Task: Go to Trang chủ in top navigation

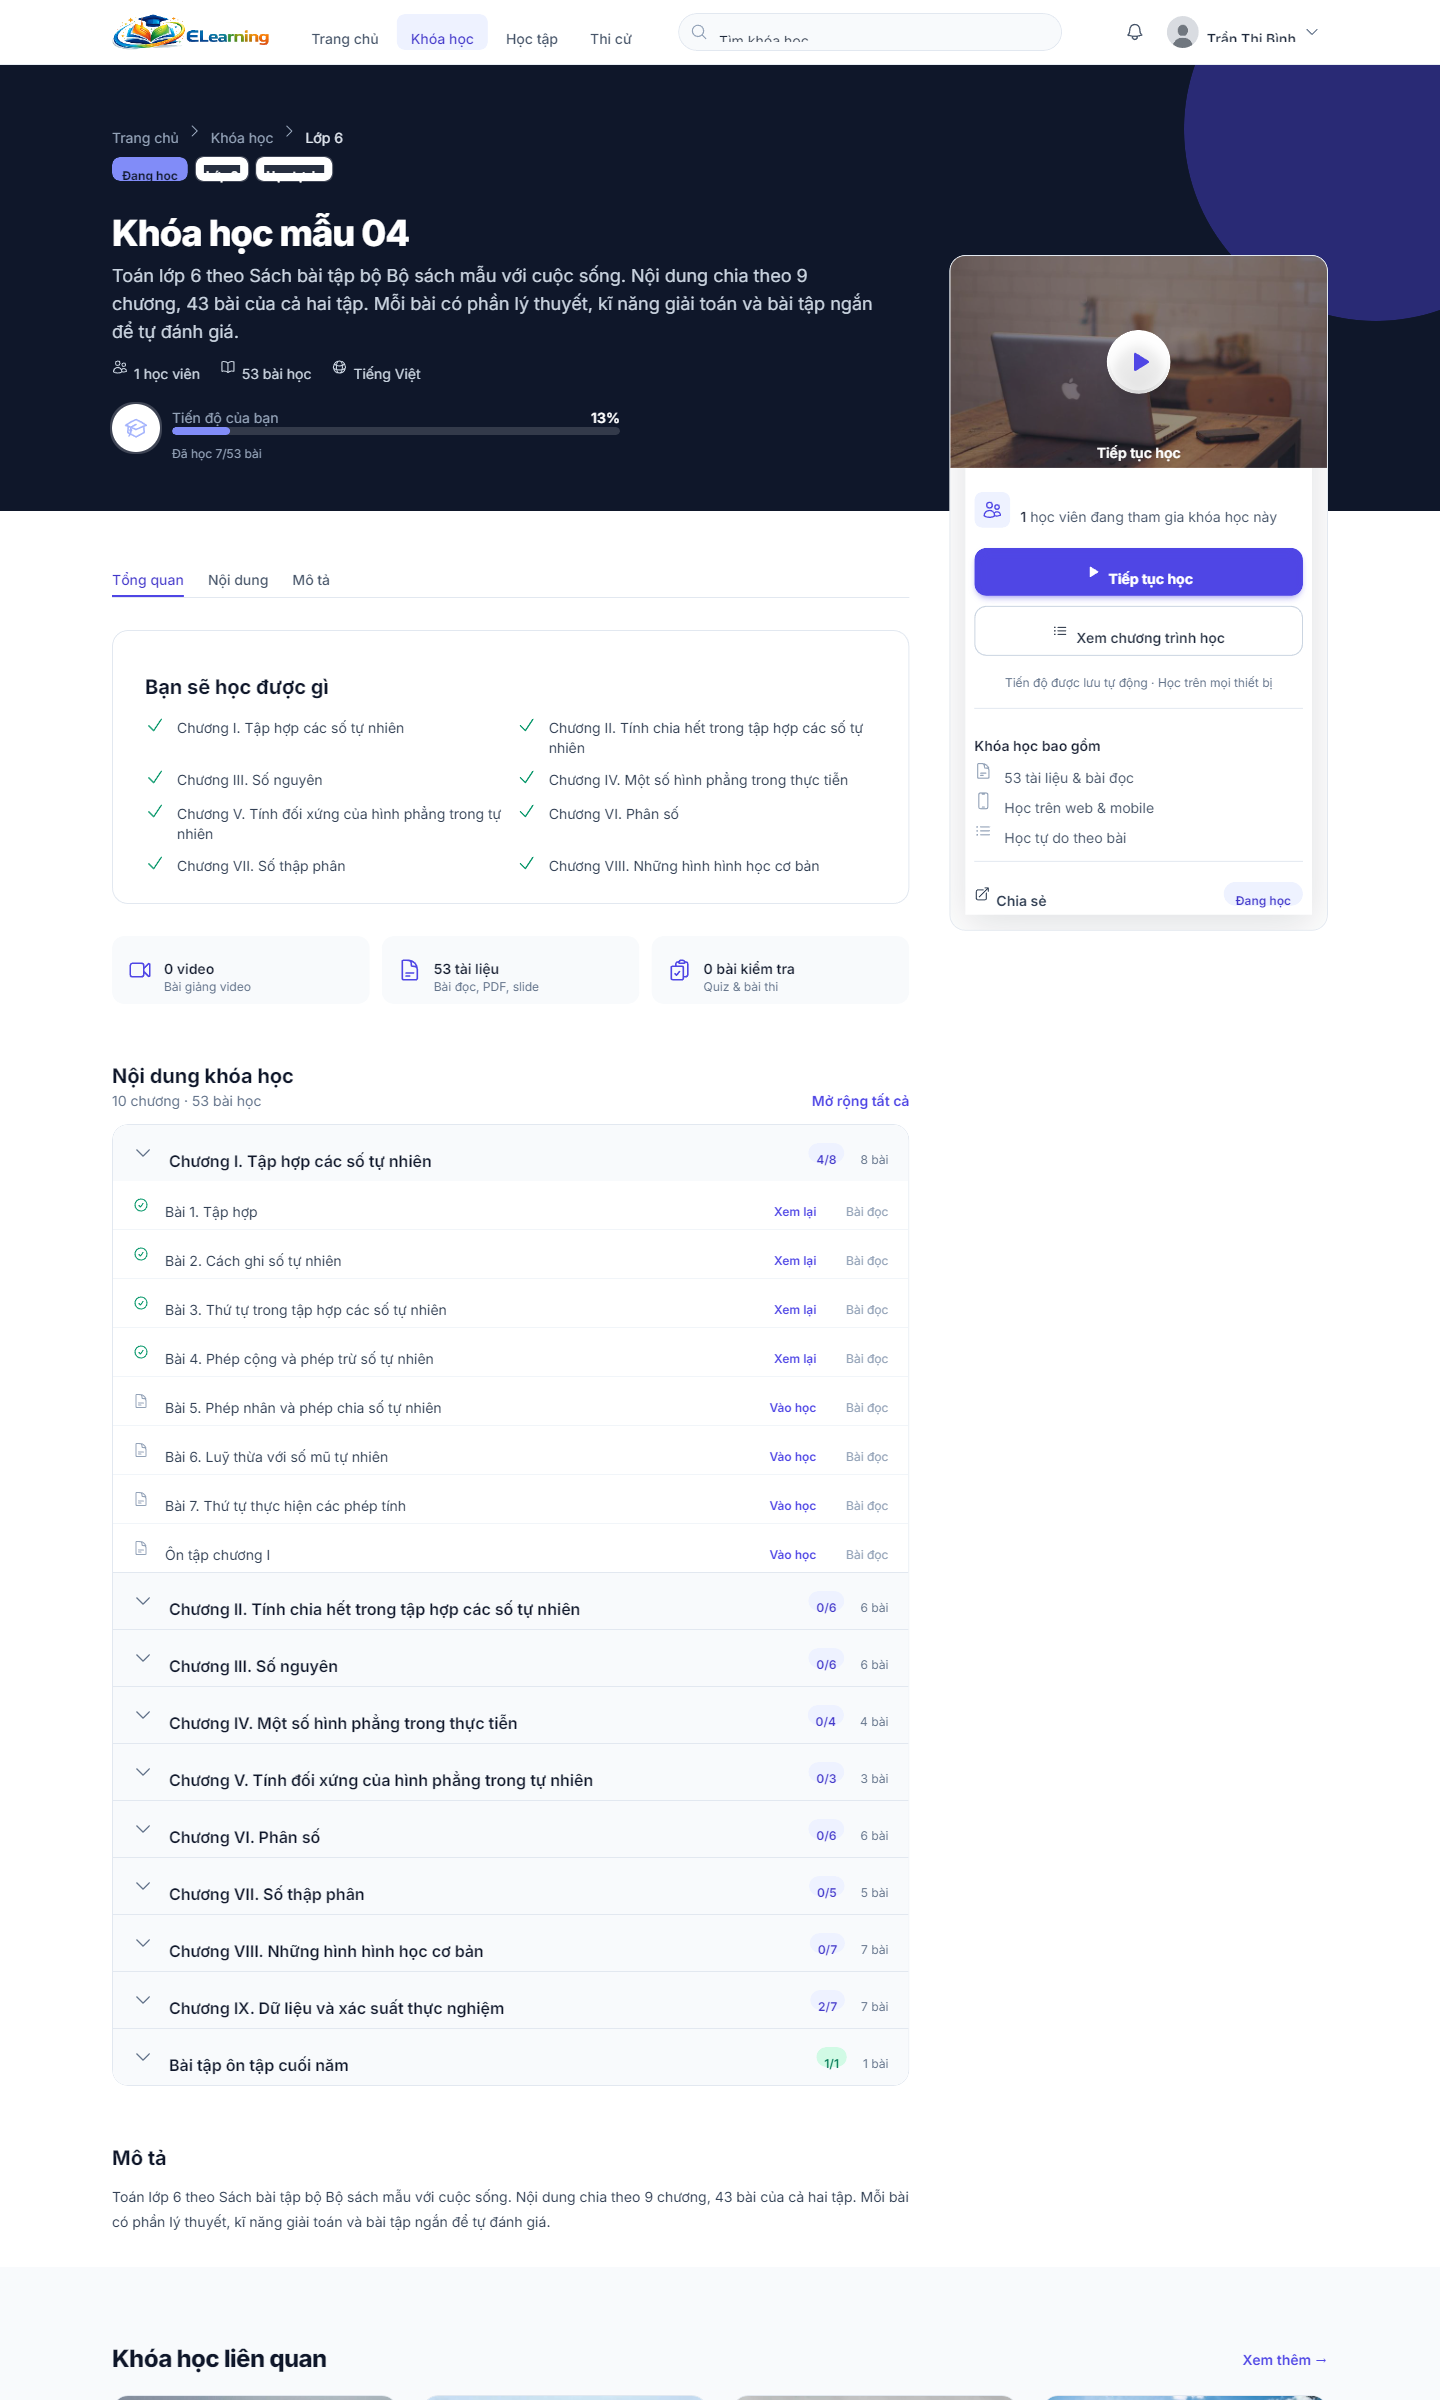Action: [x=345, y=39]
